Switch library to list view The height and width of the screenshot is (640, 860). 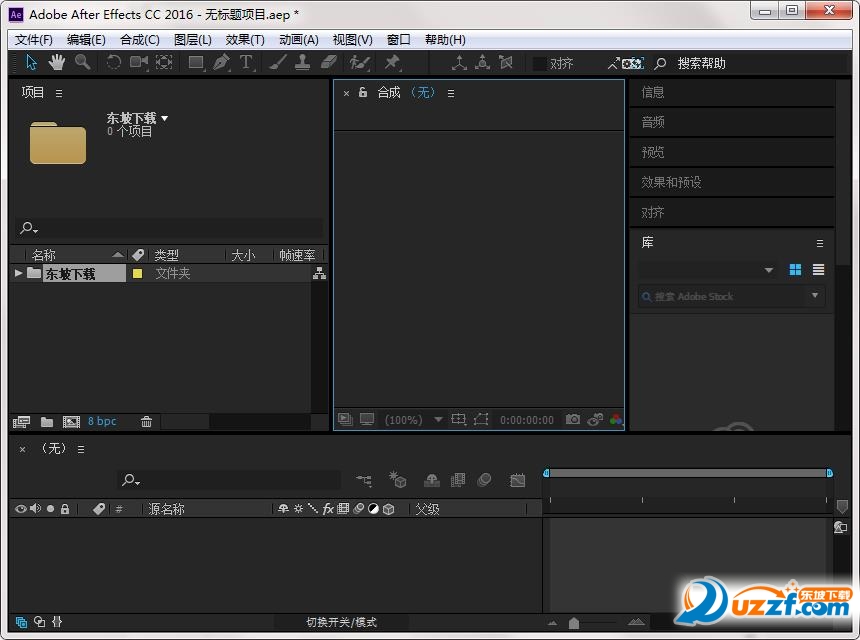[x=818, y=270]
